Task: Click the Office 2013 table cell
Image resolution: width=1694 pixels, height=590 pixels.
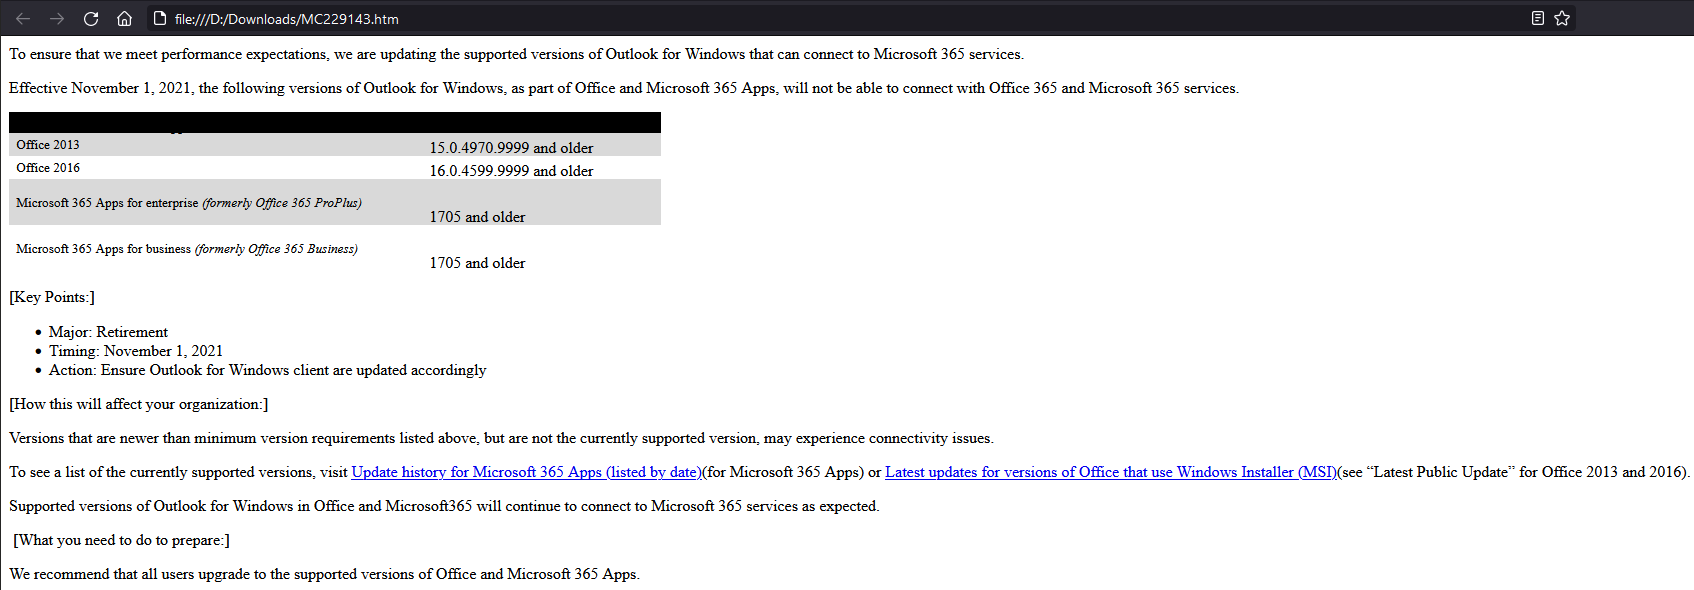Action: [48, 145]
